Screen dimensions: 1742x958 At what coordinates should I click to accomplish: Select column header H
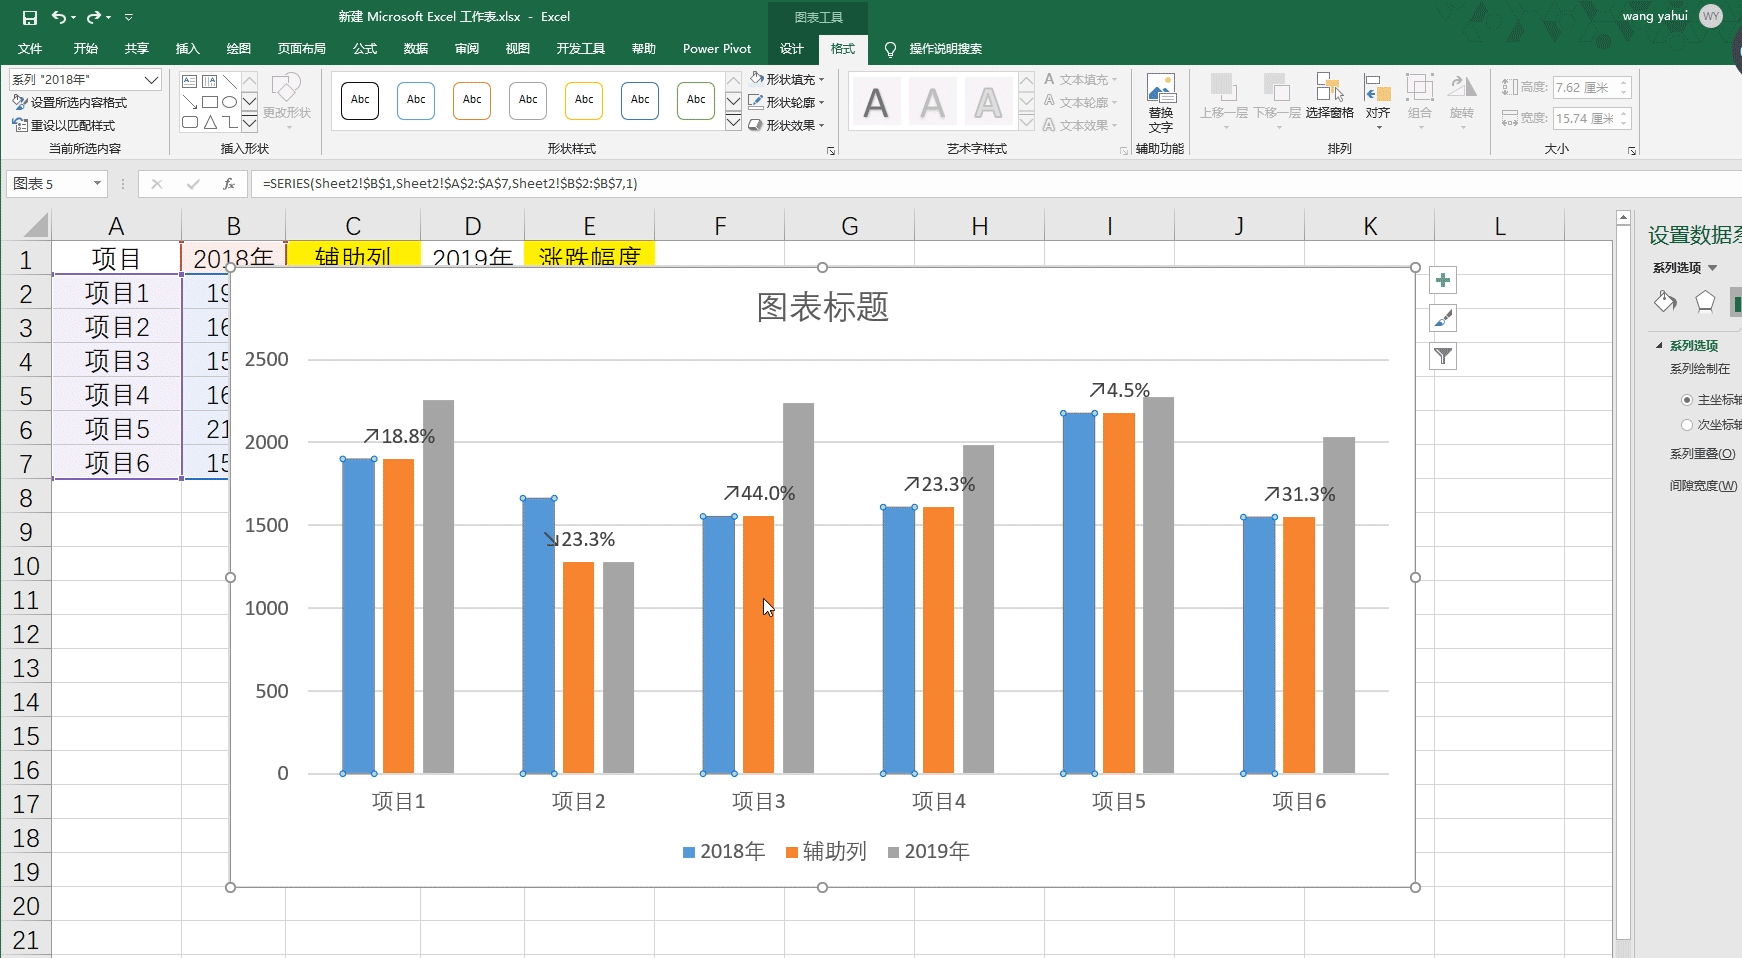pos(979,226)
